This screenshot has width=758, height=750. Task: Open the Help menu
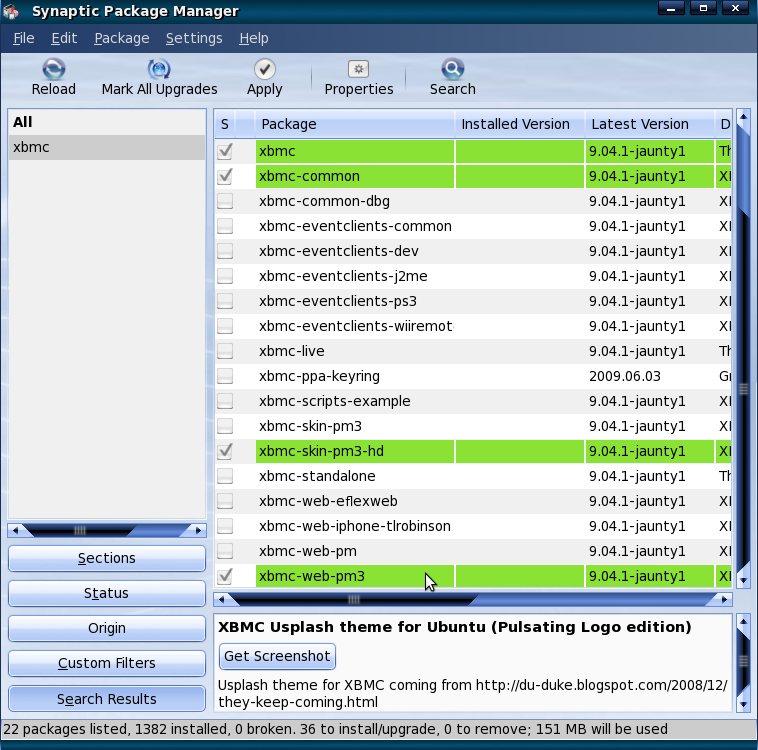coord(254,38)
